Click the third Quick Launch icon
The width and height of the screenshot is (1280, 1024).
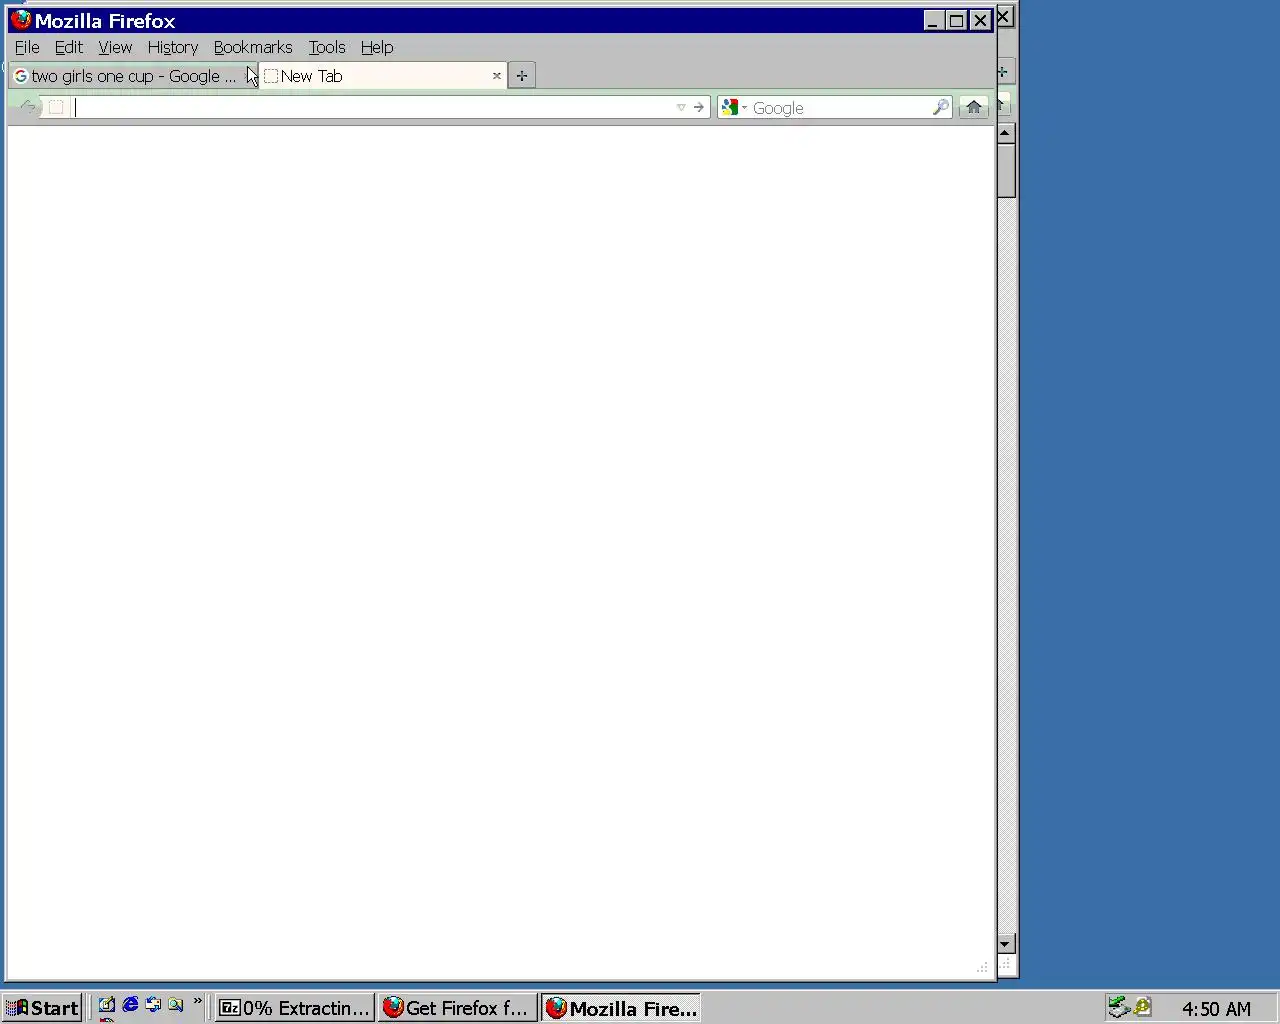click(153, 1005)
